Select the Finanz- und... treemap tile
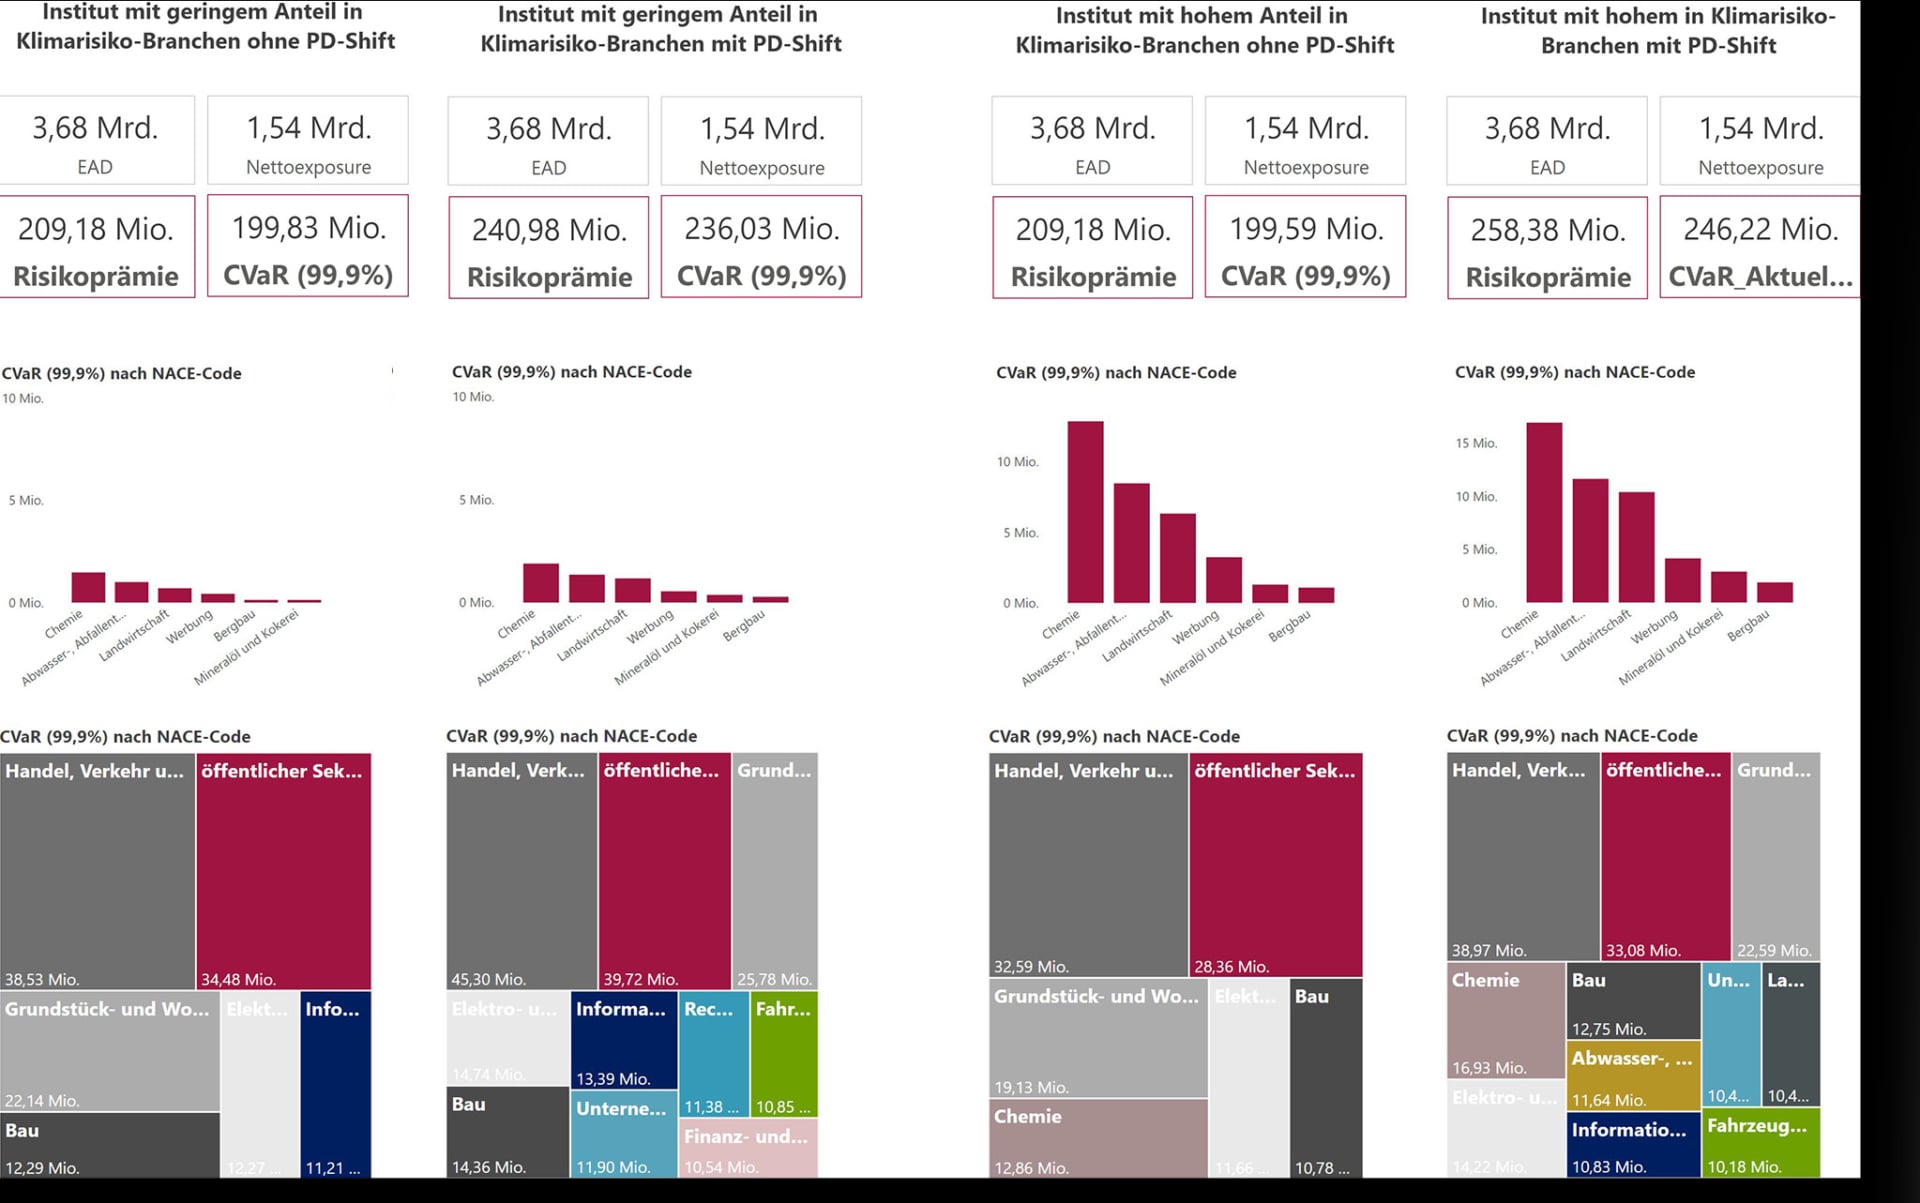 749,1148
